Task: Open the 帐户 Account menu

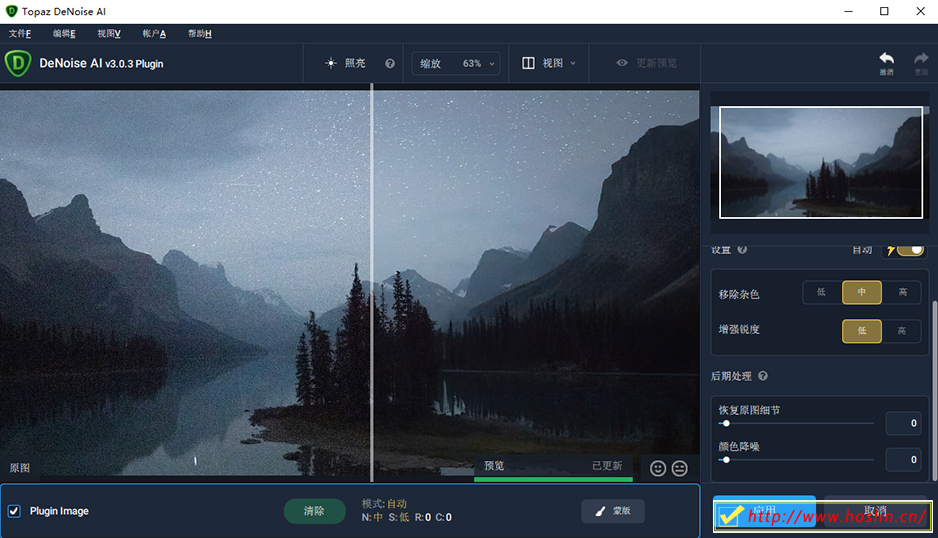Action: coord(154,34)
